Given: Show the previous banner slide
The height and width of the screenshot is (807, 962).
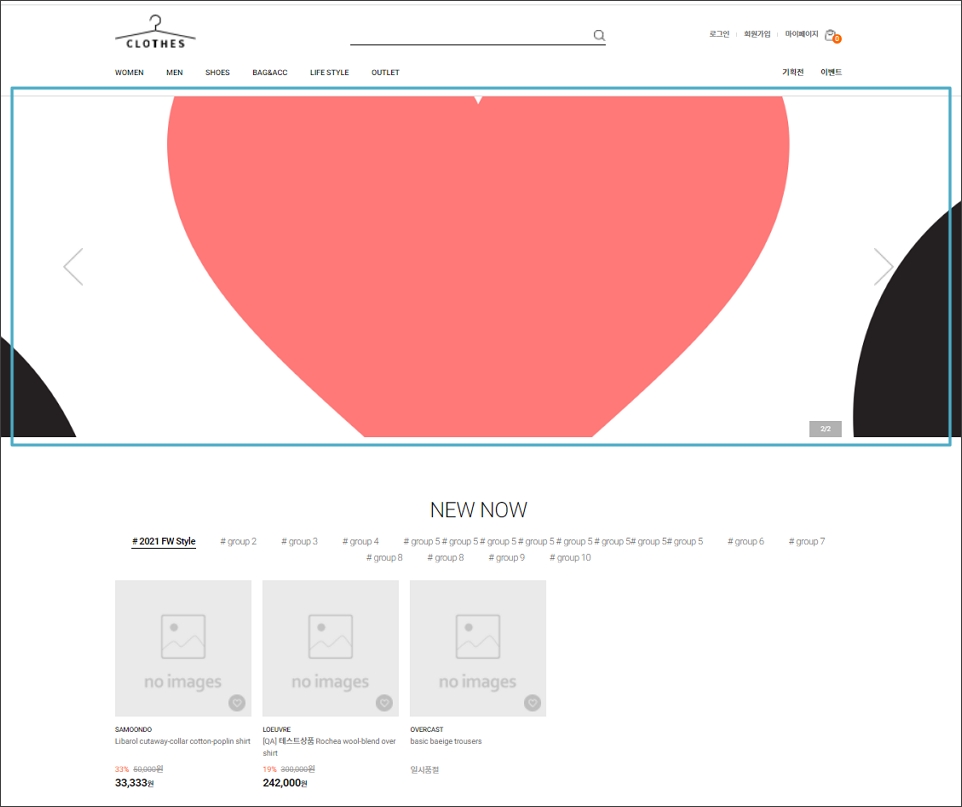Looking at the screenshot, I should 73,267.
